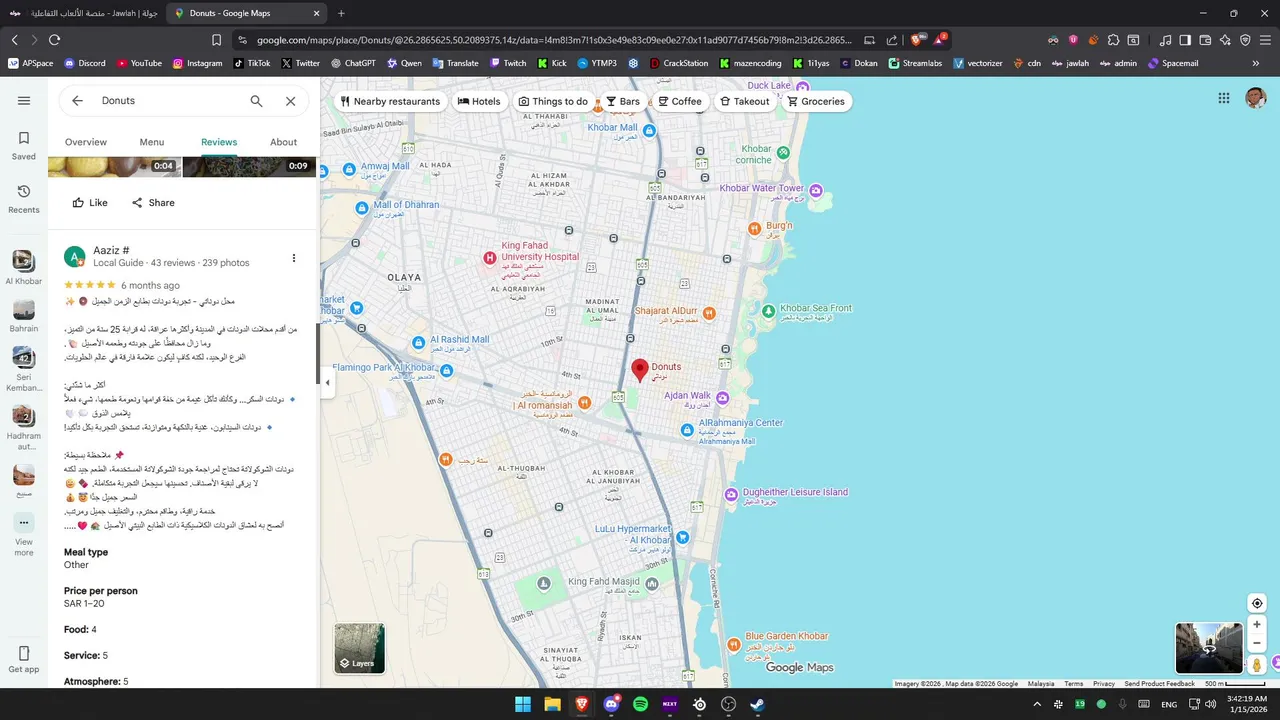Select the Reviews tab
The height and width of the screenshot is (720, 1280).
click(x=219, y=142)
